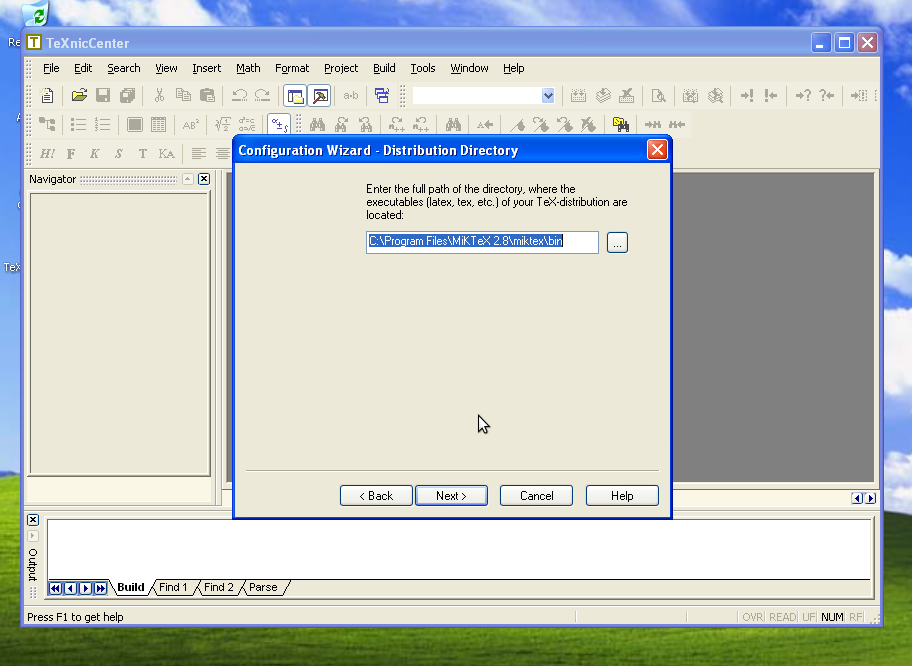Click the bulleted list icon

[x=79, y=124]
